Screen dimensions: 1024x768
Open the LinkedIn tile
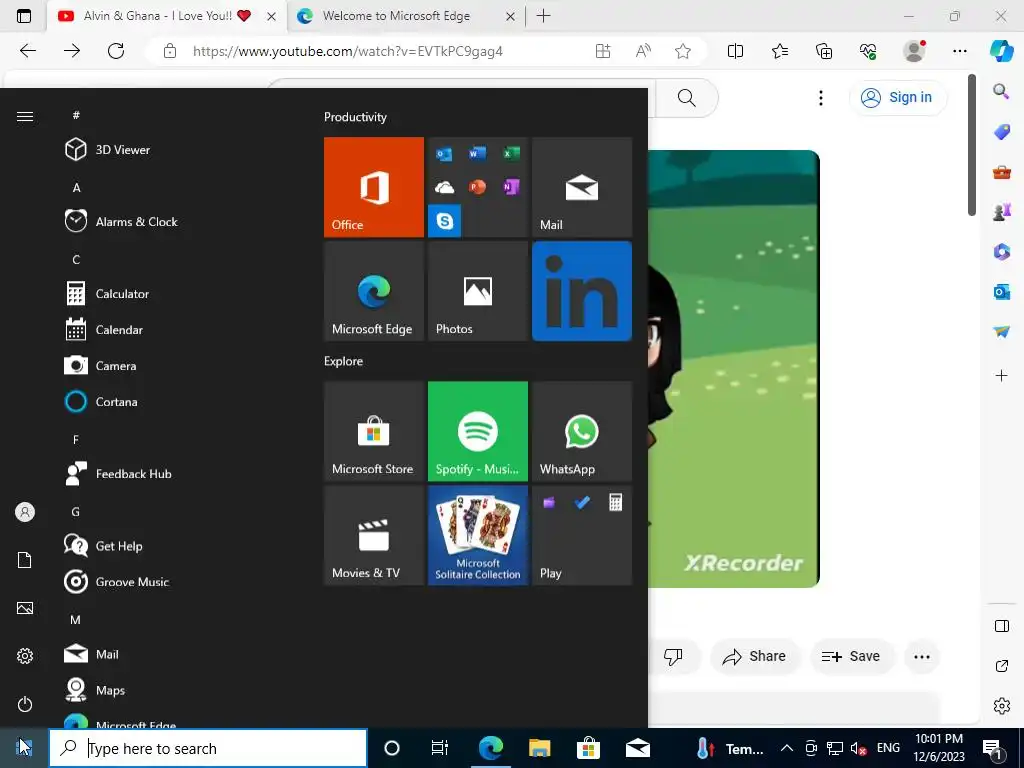pos(582,291)
